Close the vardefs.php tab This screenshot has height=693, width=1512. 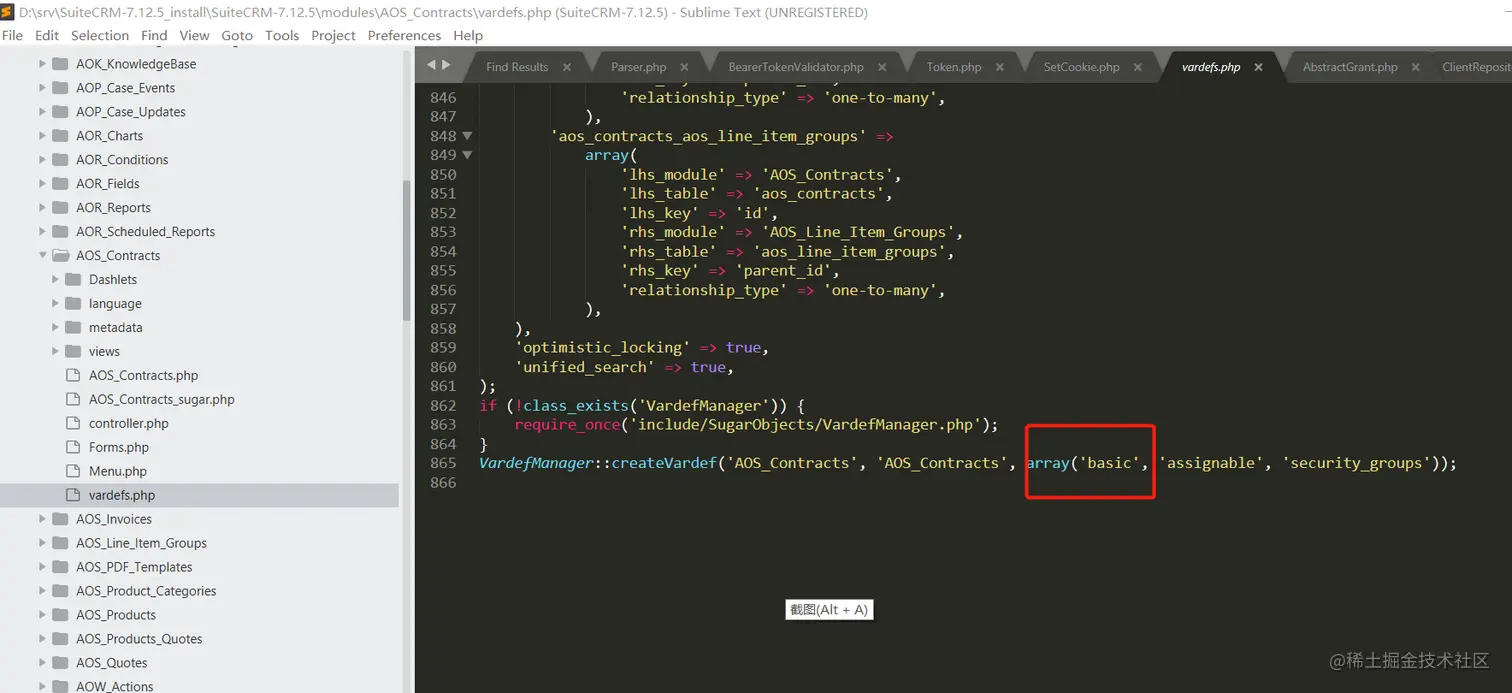click(1258, 67)
